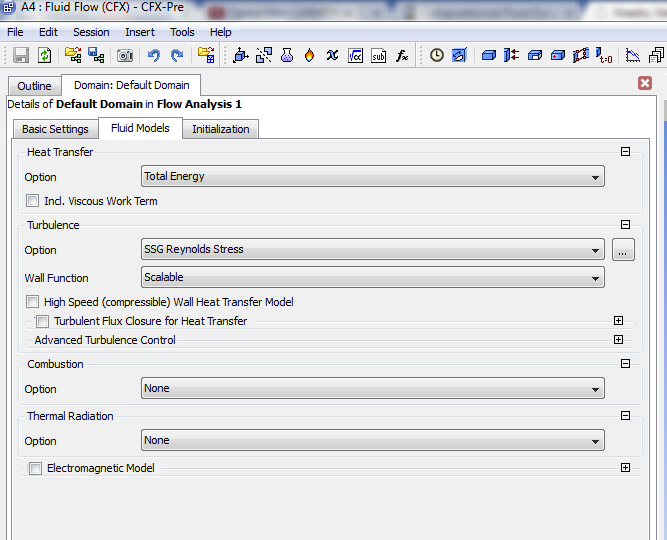Open the Help menu
This screenshot has height=540, width=667.
coord(220,32)
